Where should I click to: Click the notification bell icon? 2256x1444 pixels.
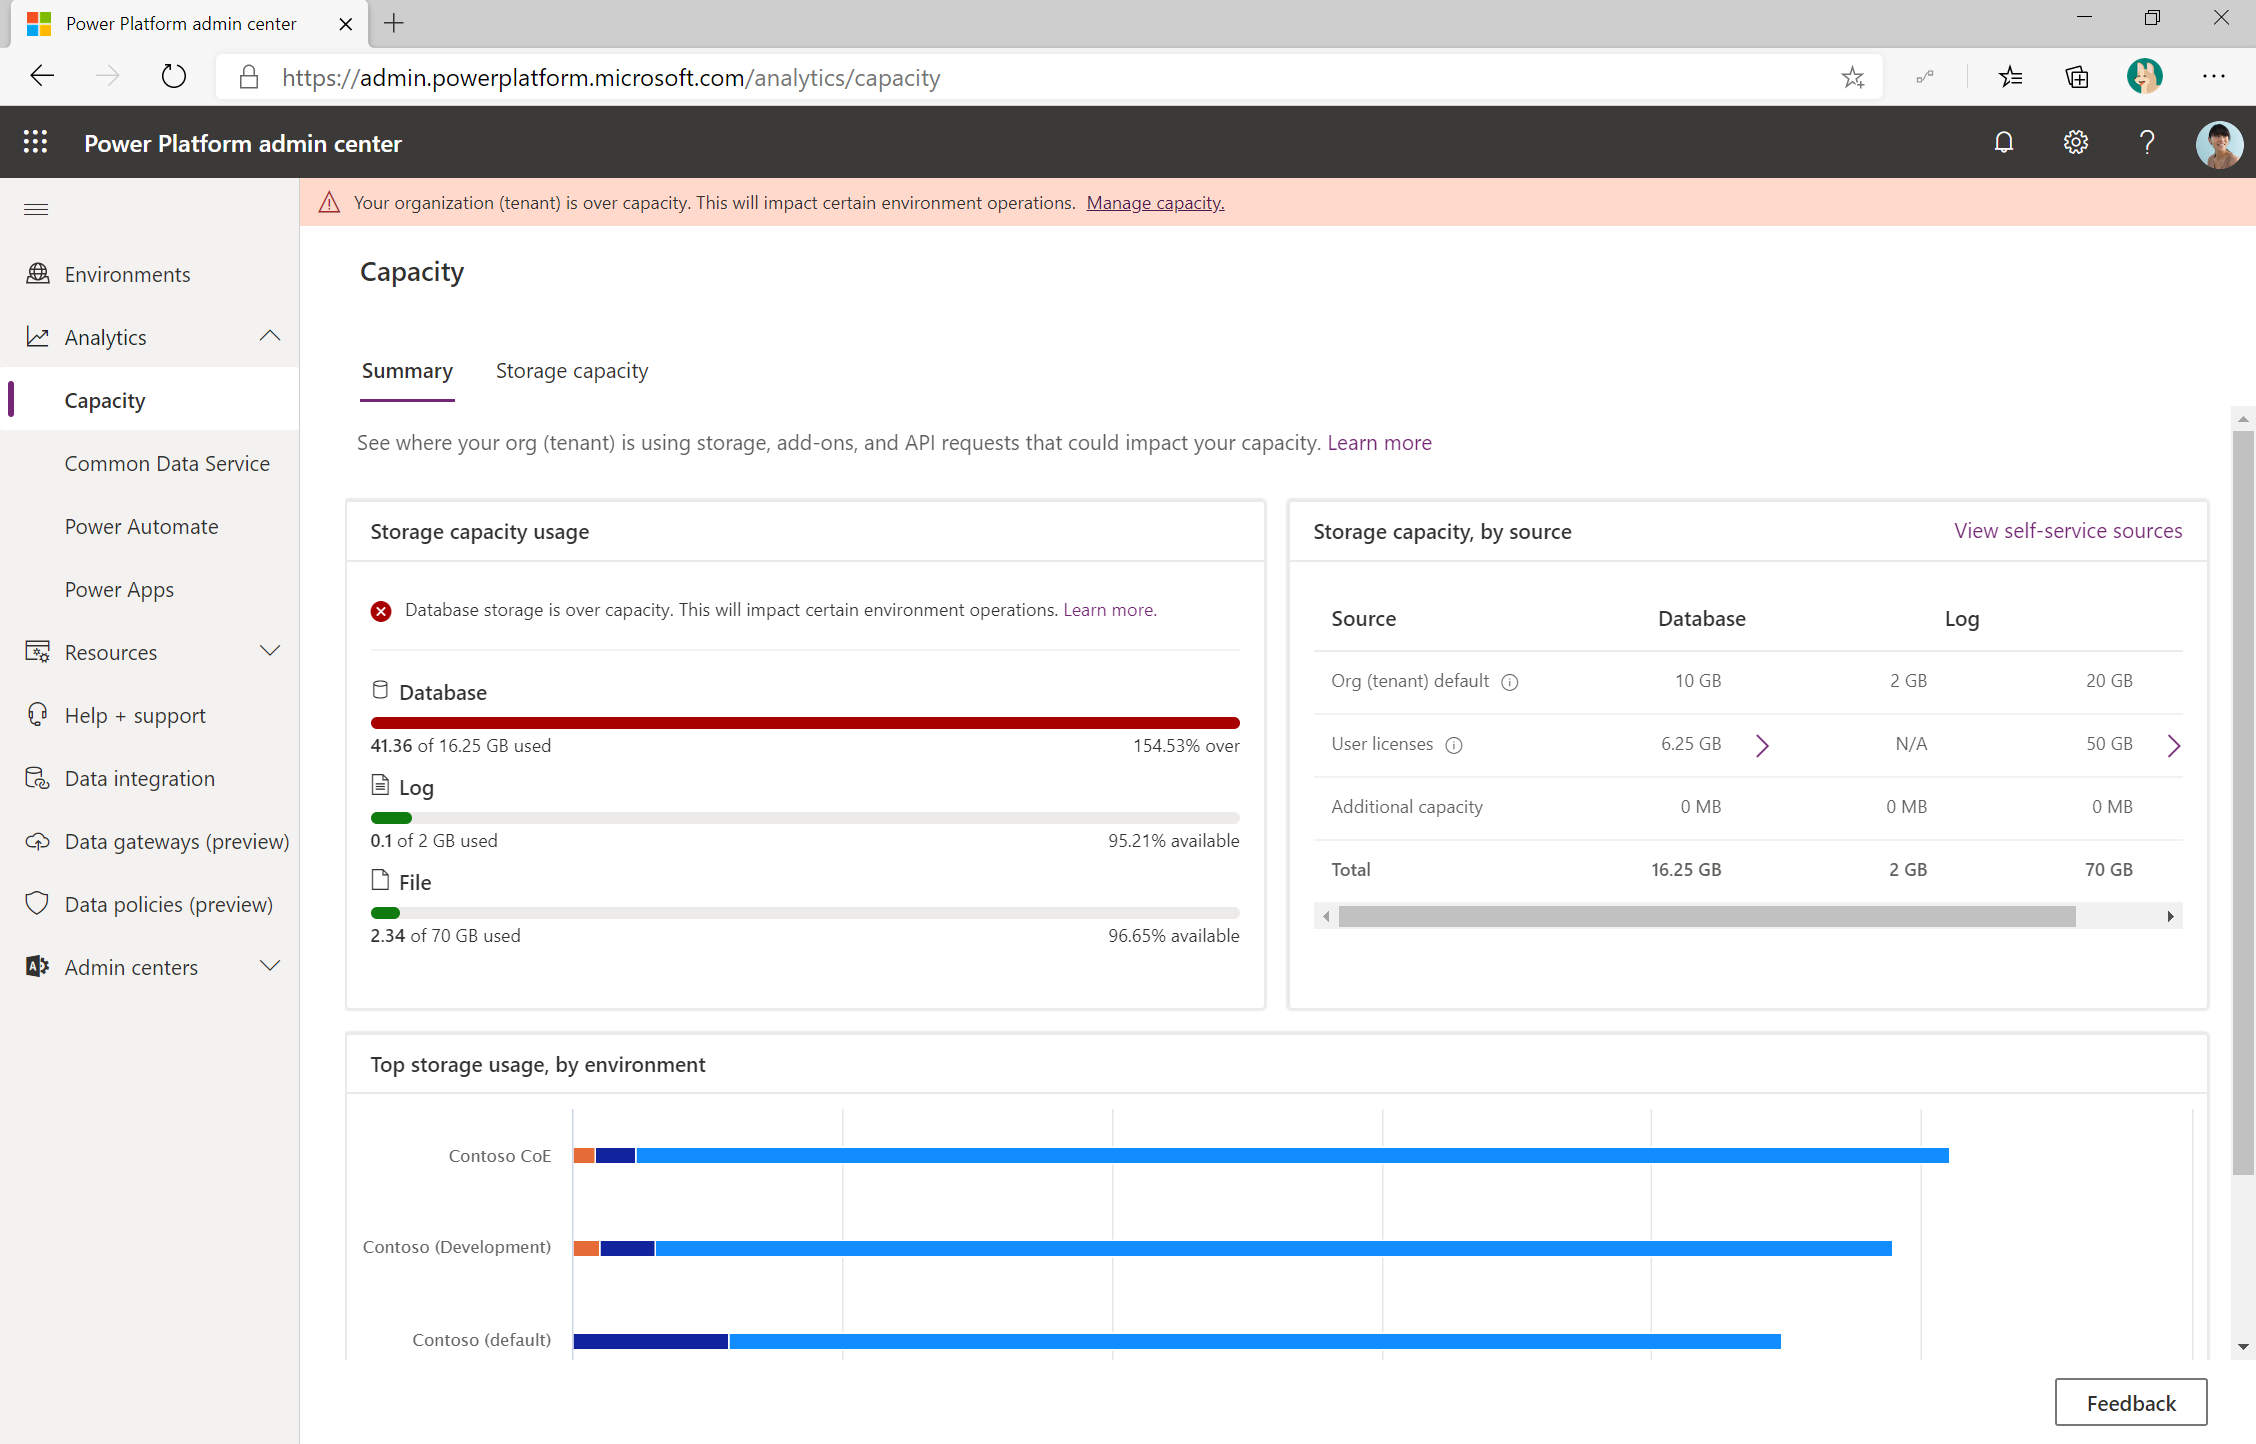2004,143
